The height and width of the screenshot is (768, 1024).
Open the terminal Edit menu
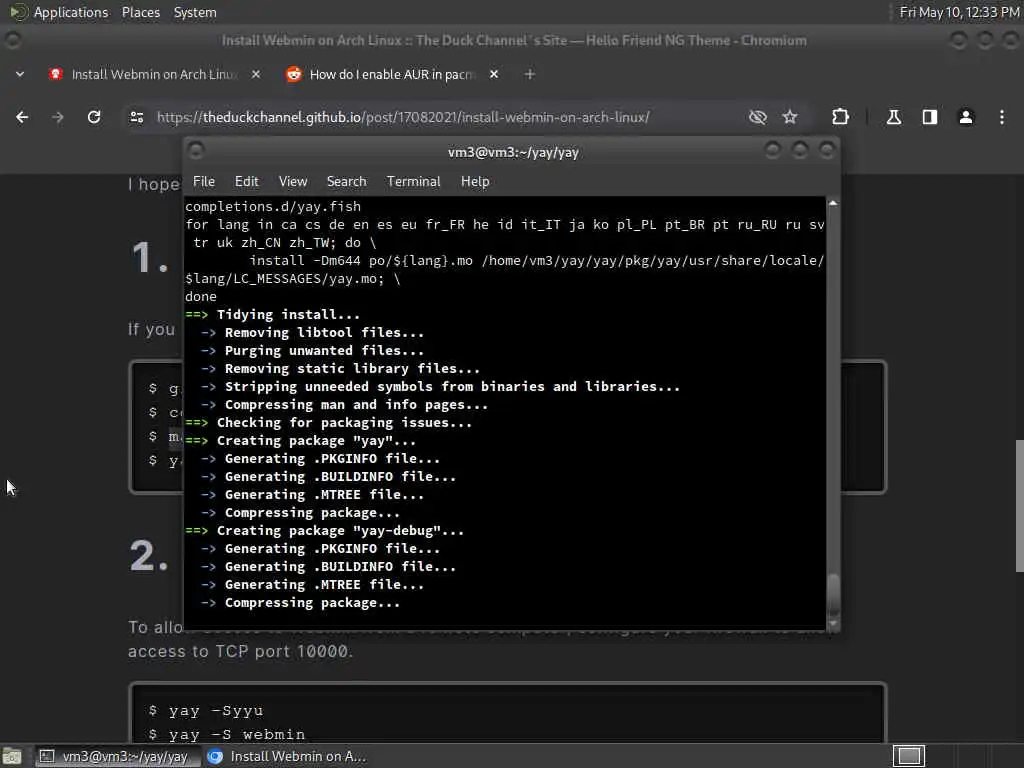(247, 182)
